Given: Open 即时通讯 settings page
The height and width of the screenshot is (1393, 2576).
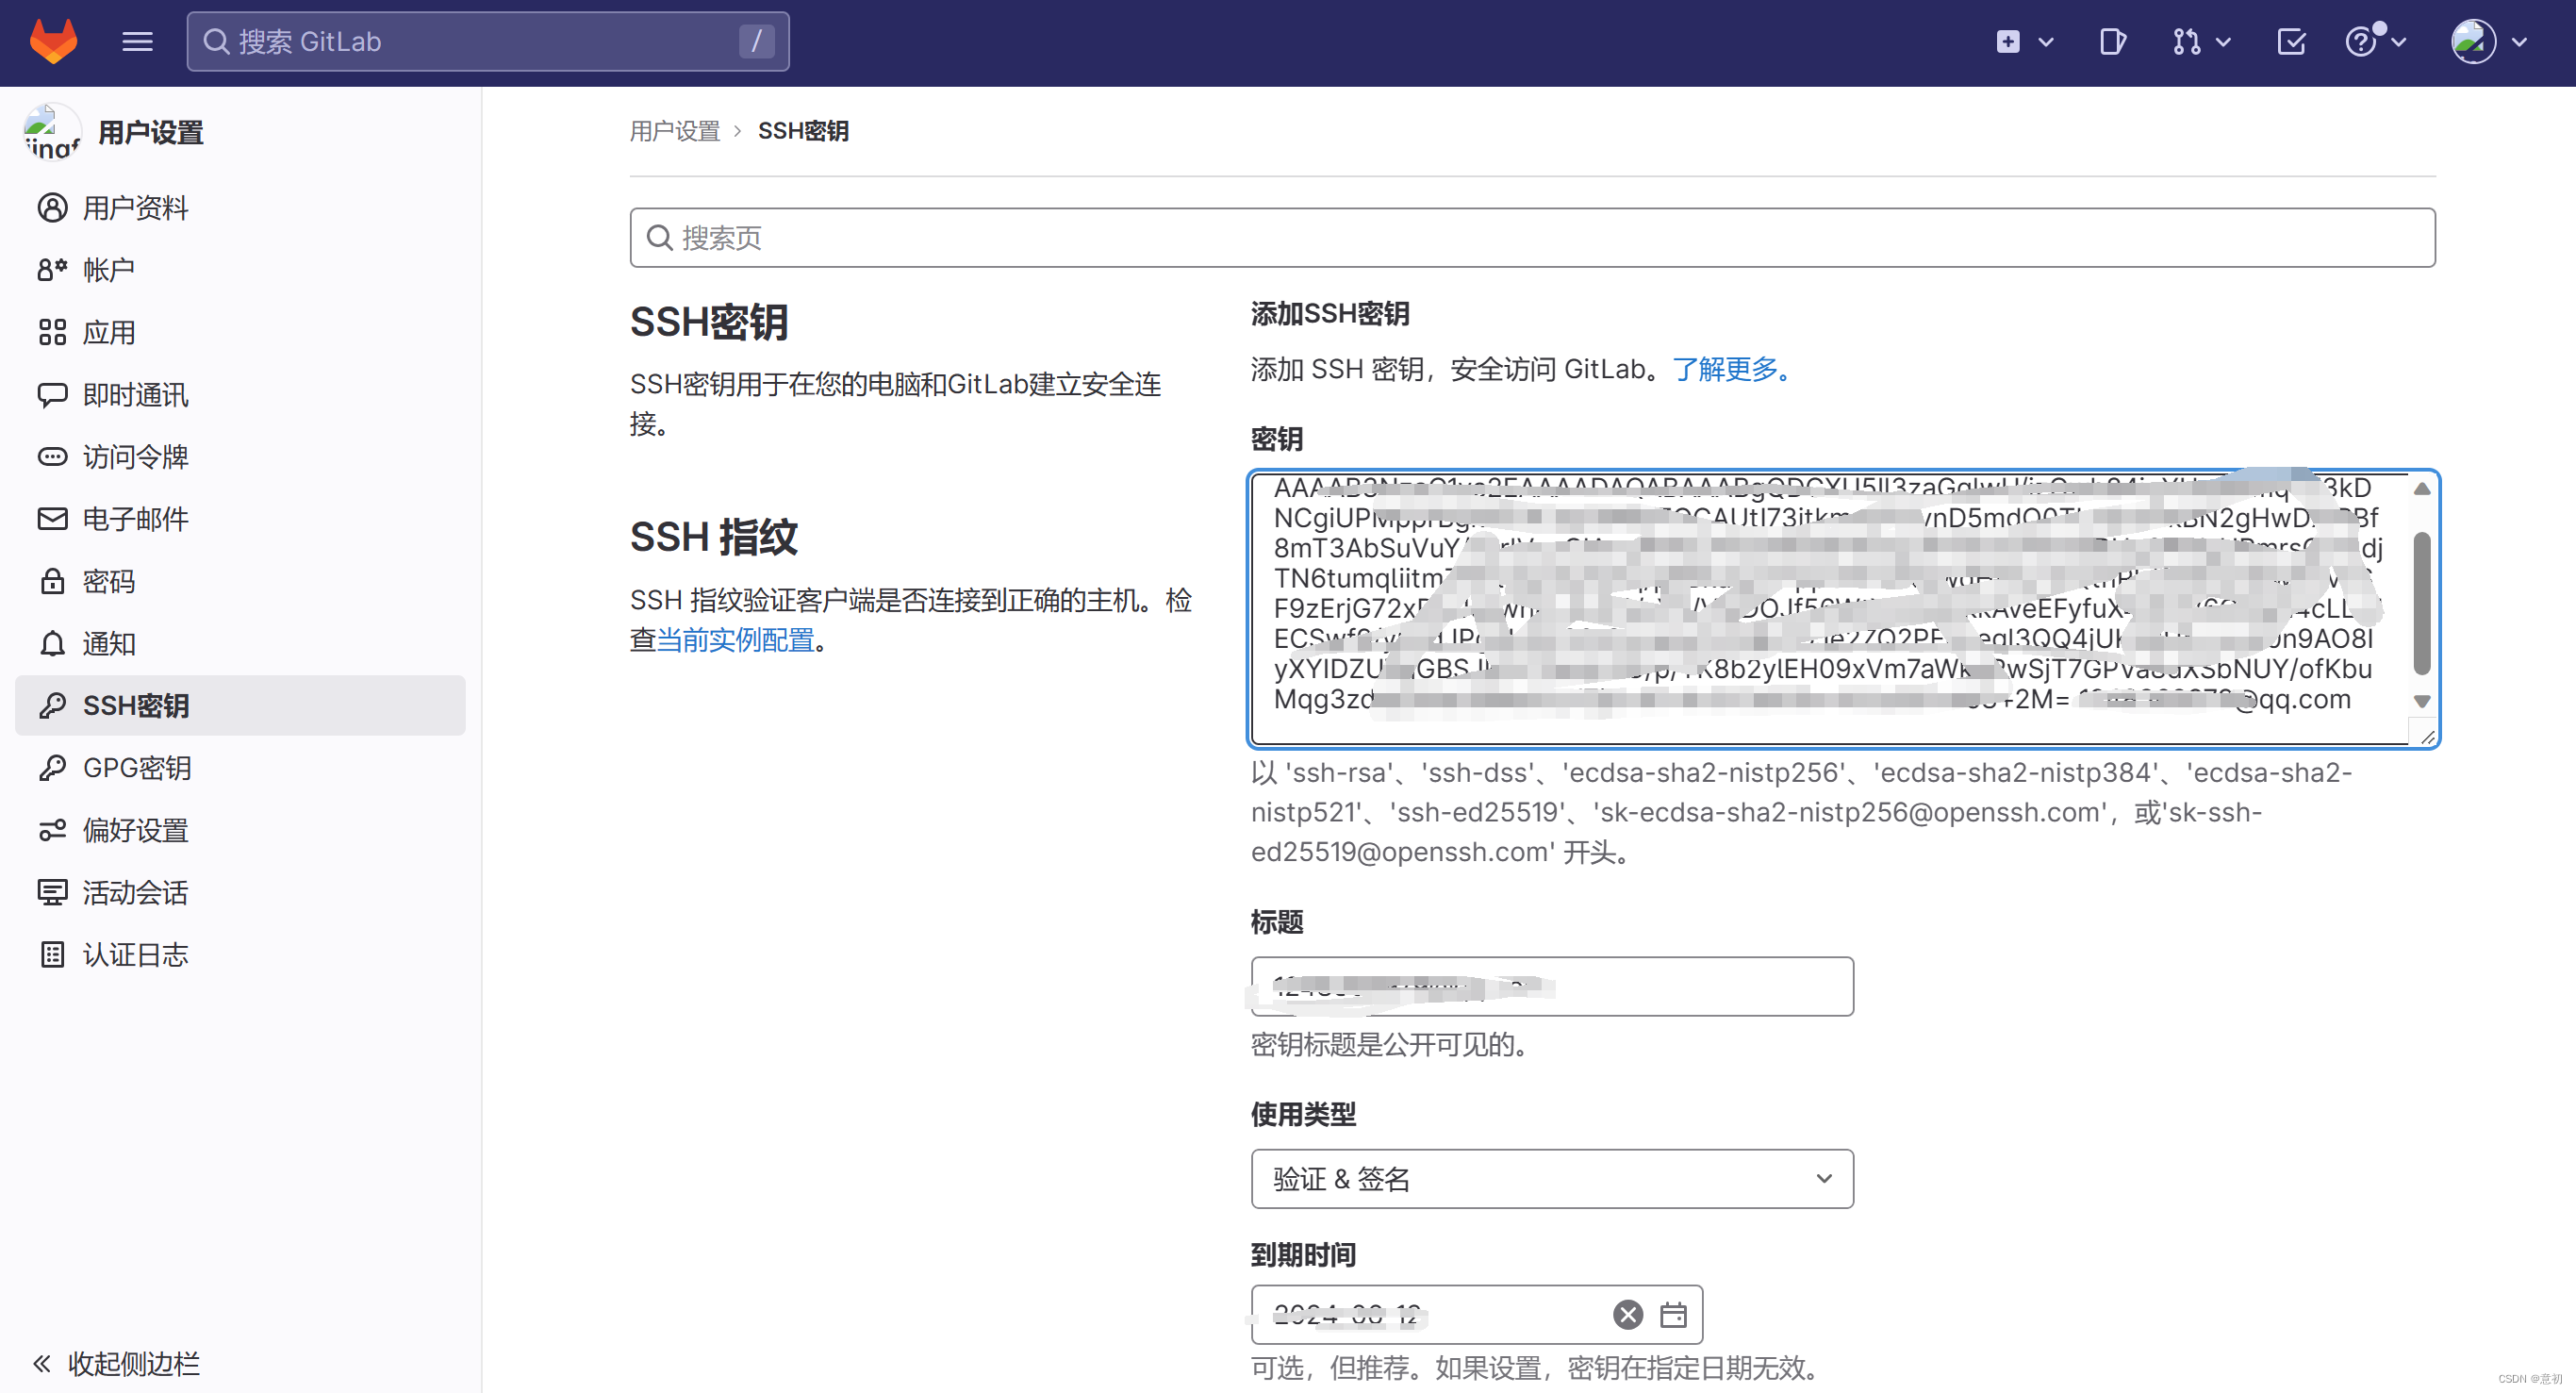Looking at the screenshot, I should click(x=240, y=394).
